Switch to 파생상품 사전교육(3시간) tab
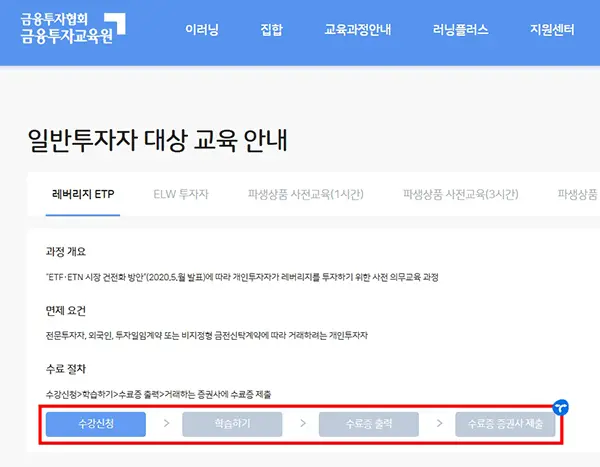This screenshot has width=600, height=467. (460, 194)
